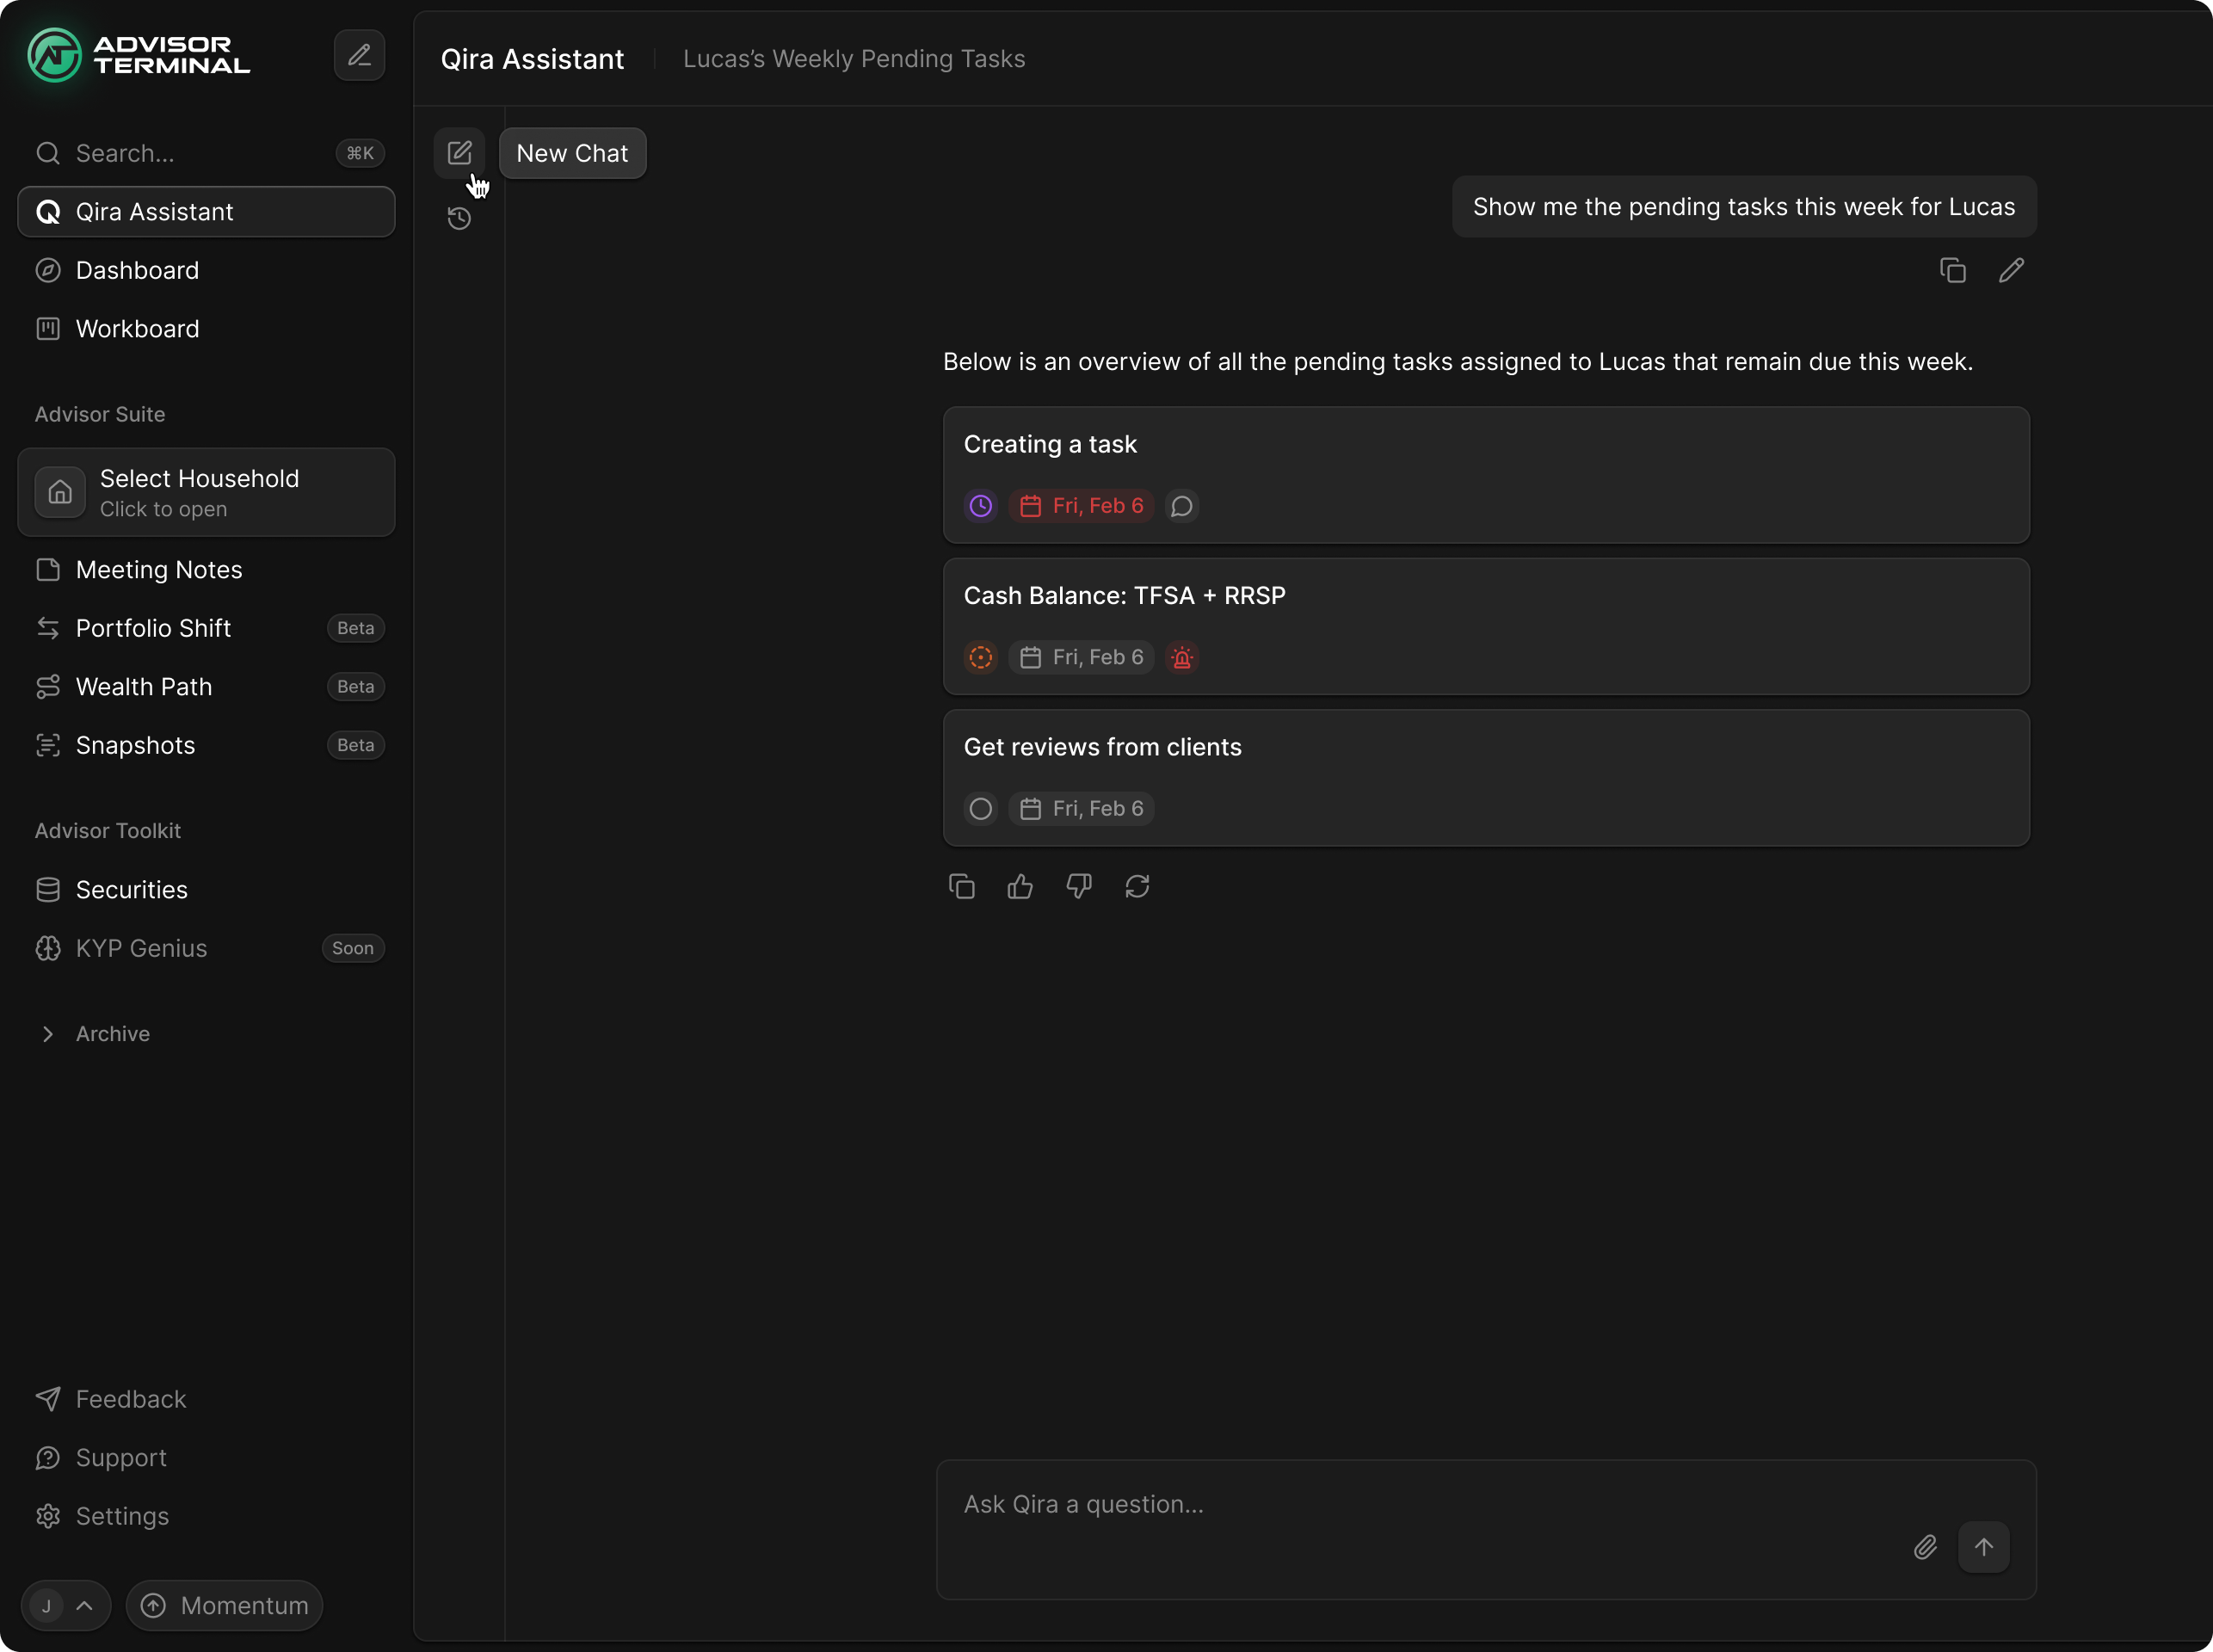Click the Ask Qira a question input
This screenshot has width=2213, height=1652.
click(x=1486, y=1529)
